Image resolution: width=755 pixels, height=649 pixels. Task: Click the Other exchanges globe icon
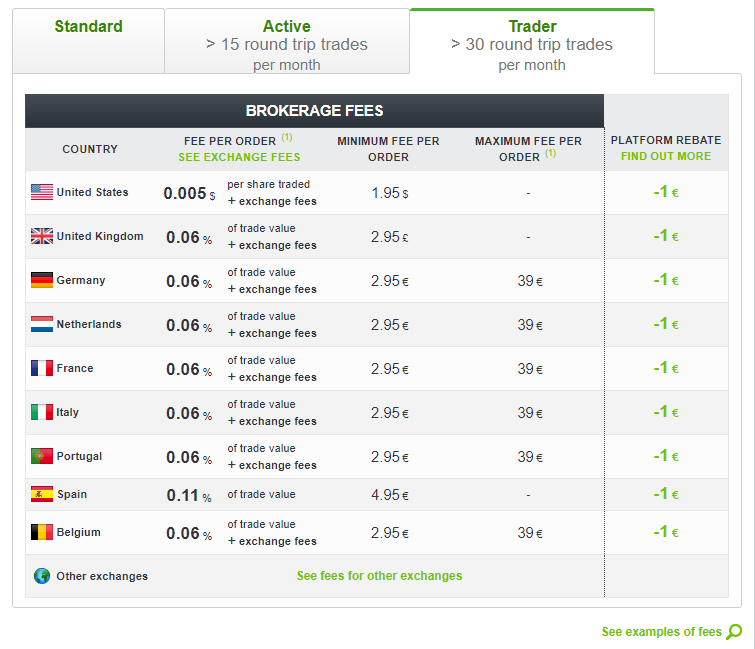point(42,576)
